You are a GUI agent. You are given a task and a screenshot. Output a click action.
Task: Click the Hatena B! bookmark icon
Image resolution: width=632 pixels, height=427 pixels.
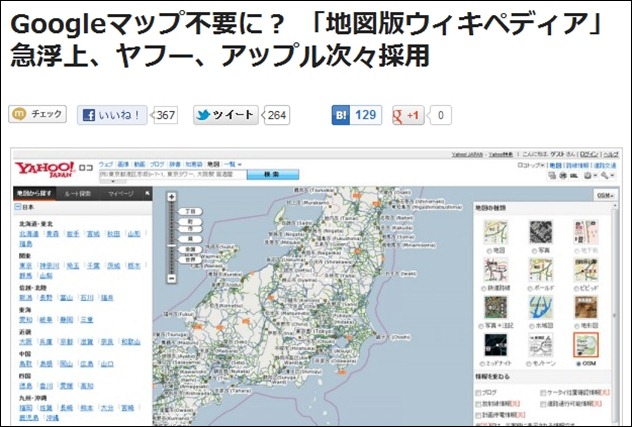[x=342, y=115]
